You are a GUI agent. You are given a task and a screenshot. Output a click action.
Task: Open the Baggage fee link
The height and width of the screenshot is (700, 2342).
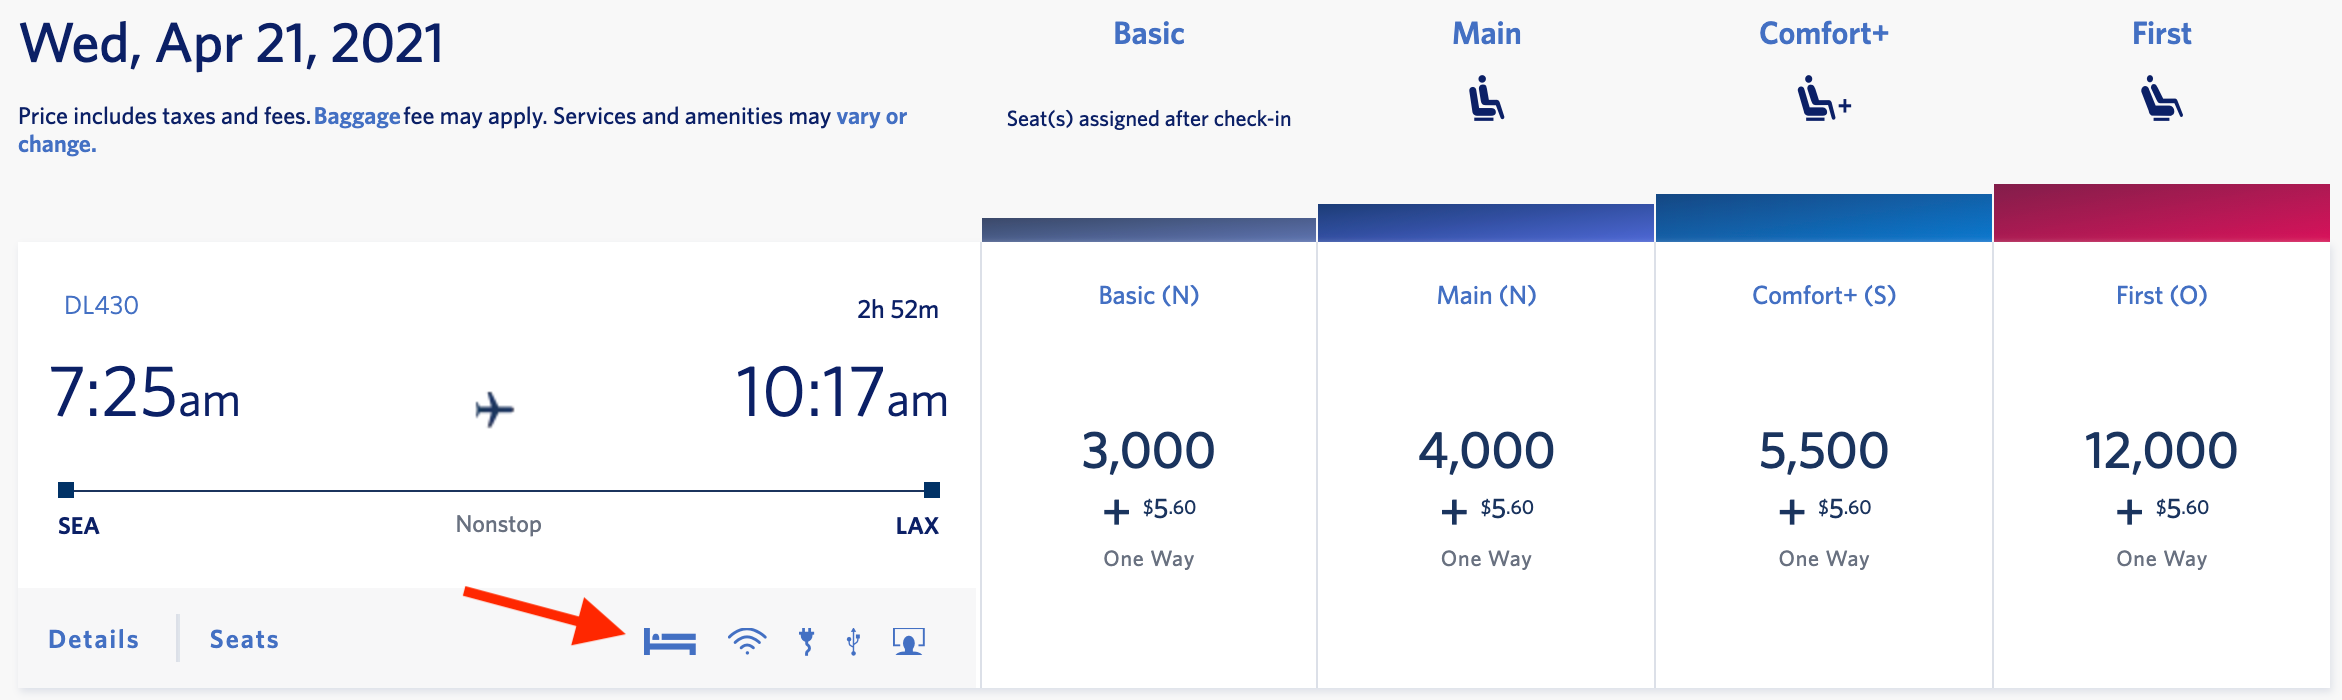[356, 116]
